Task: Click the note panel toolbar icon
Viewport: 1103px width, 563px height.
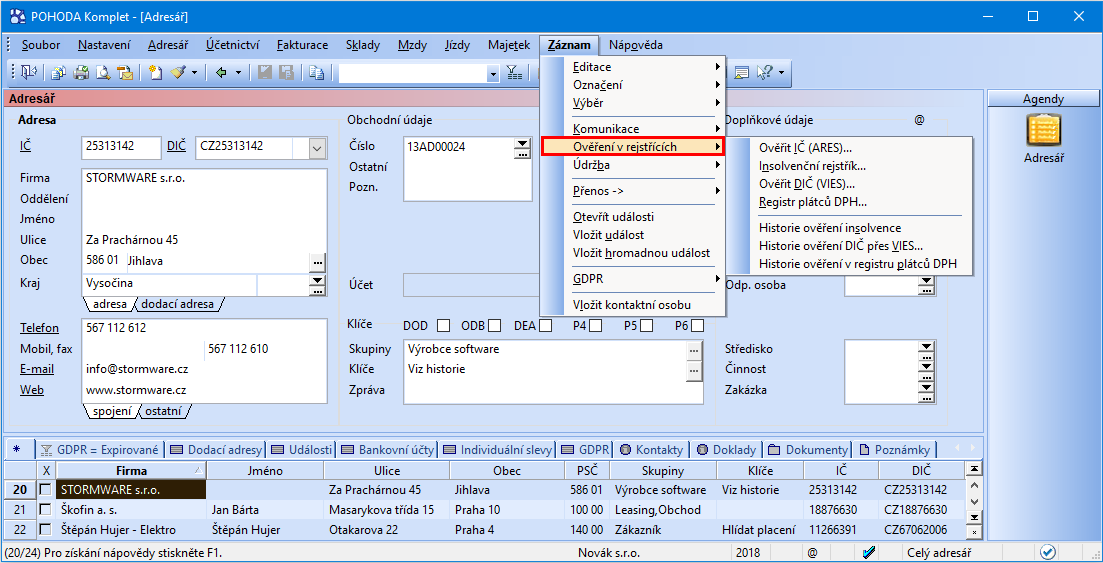Action: click(x=741, y=72)
